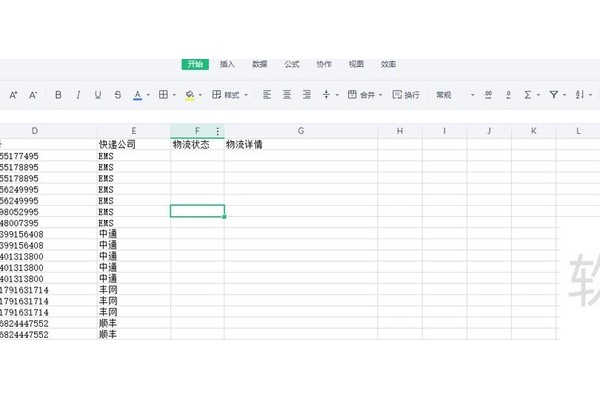Toggle underline formatting

(x=98, y=95)
